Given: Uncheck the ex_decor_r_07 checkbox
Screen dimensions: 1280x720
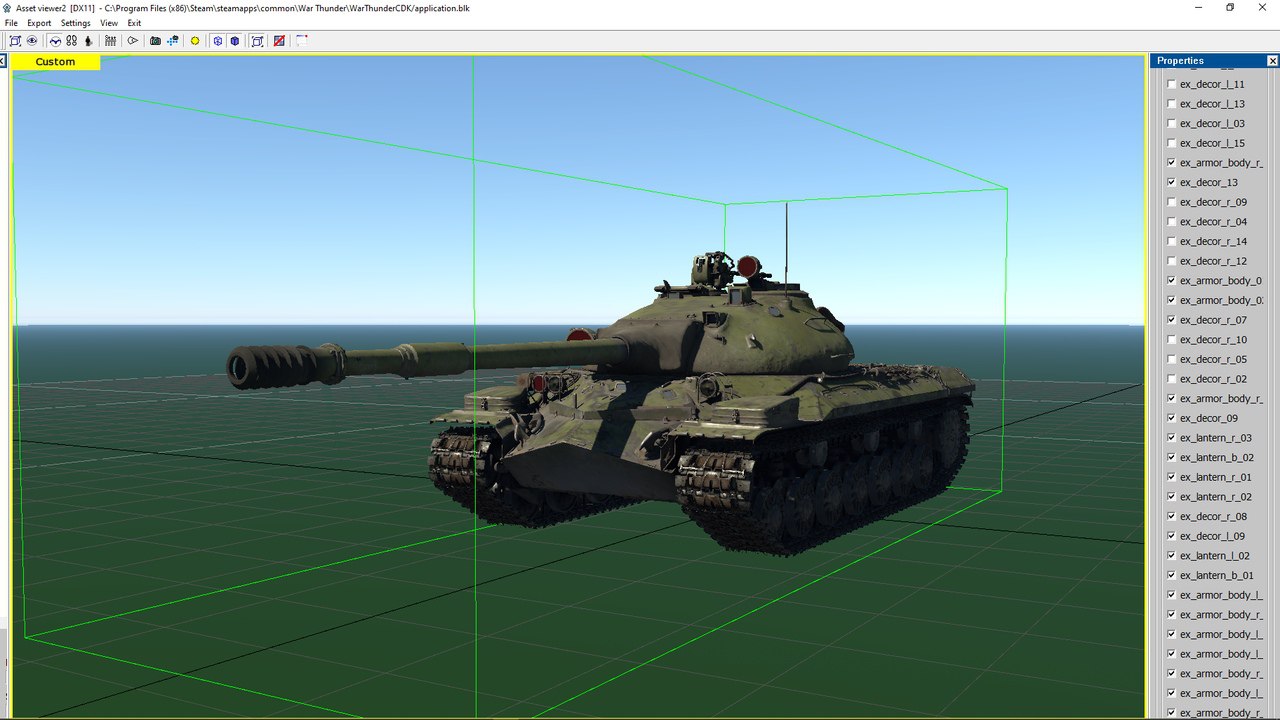Looking at the screenshot, I should (x=1172, y=320).
